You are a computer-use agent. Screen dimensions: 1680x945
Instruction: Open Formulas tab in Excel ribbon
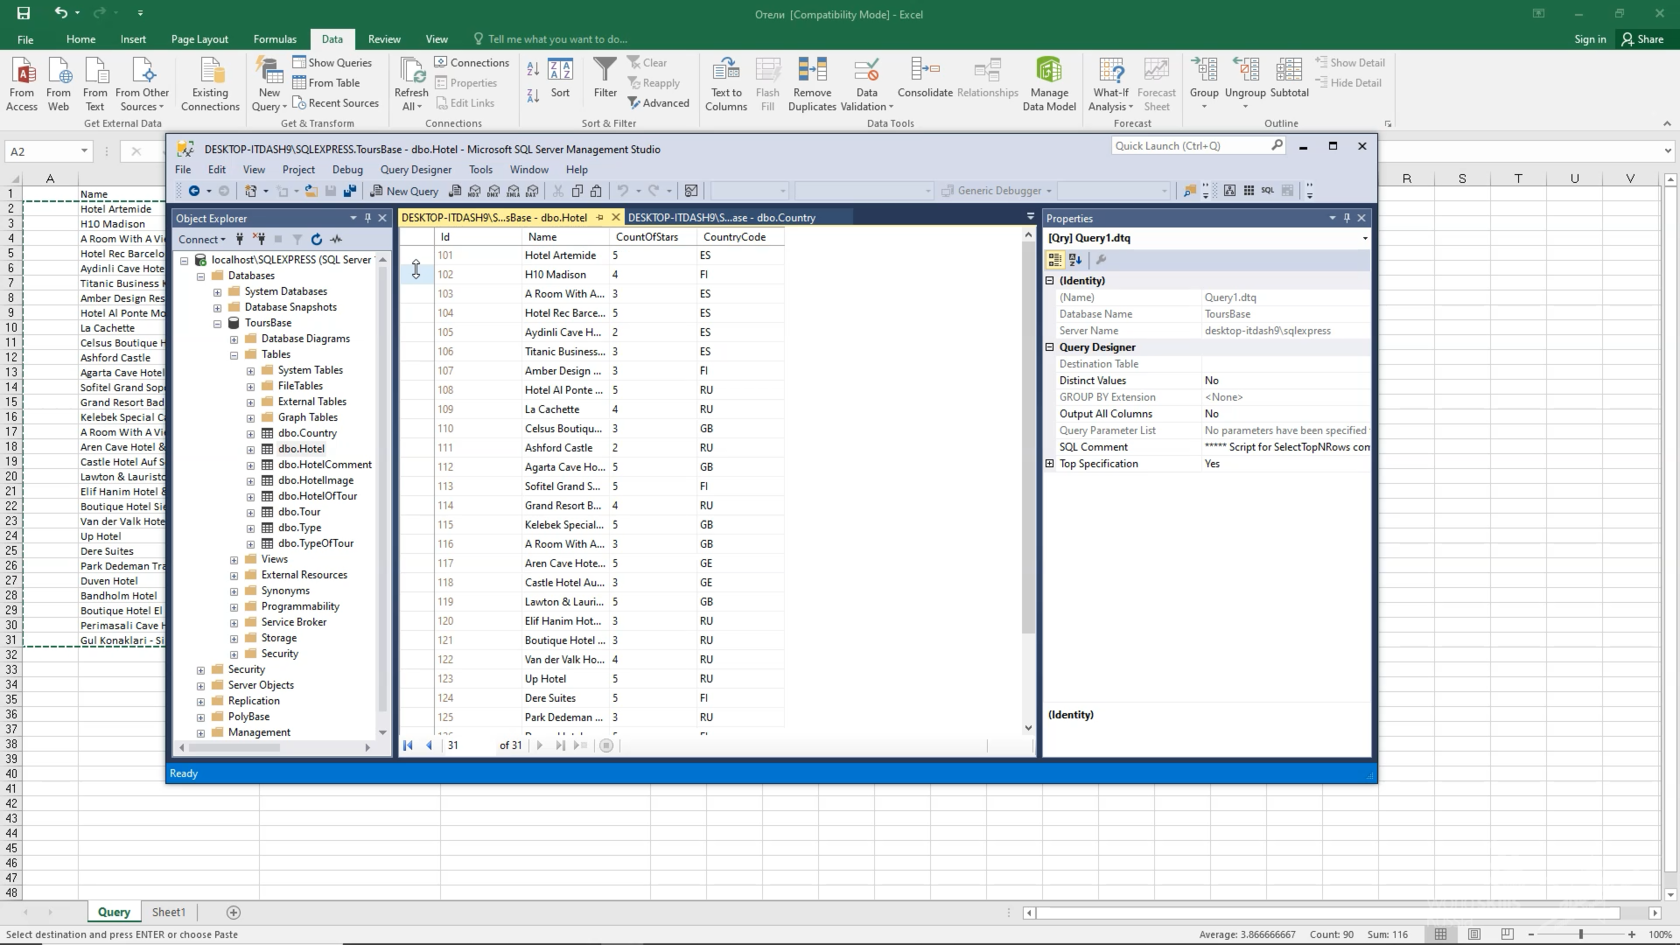(275, 39)
